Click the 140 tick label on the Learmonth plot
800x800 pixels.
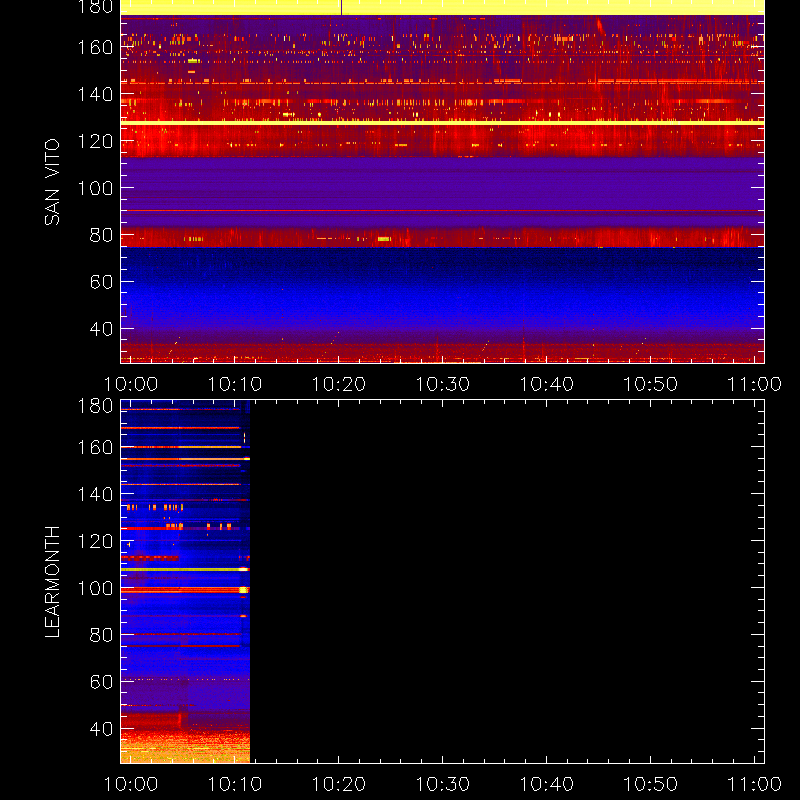(95, 494)
